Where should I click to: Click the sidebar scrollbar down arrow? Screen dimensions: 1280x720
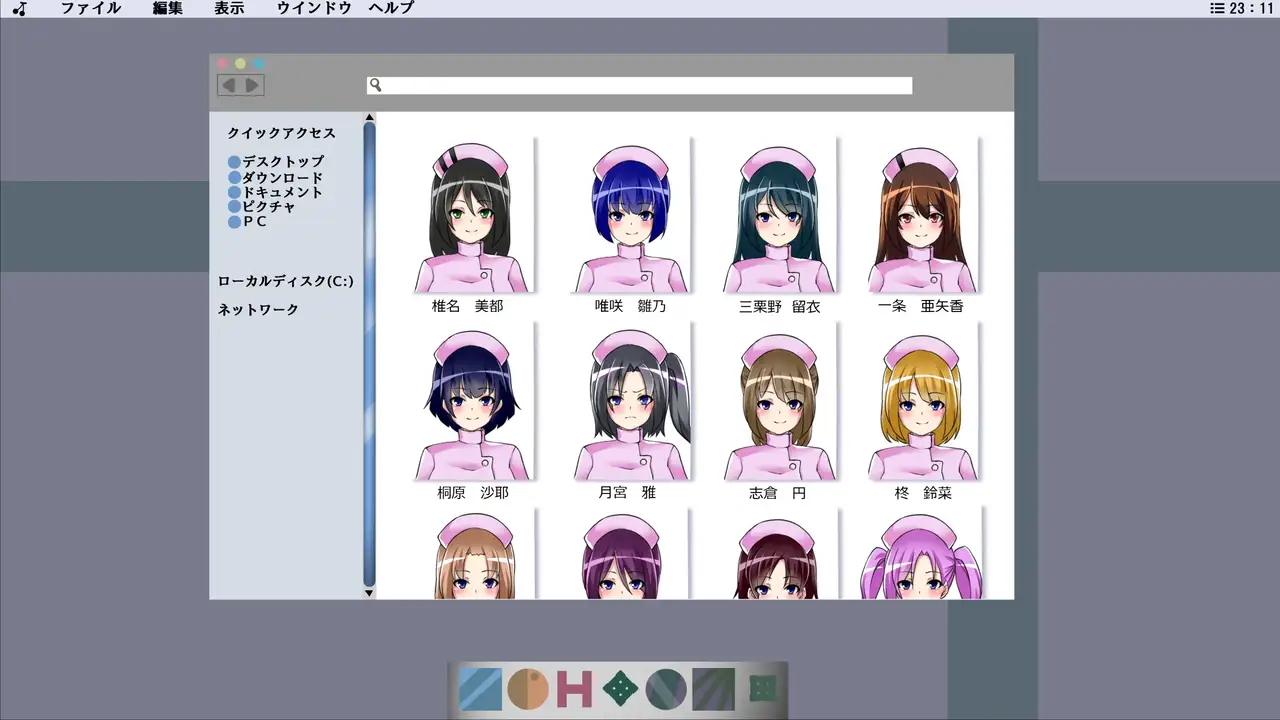[x=369, y=593]
